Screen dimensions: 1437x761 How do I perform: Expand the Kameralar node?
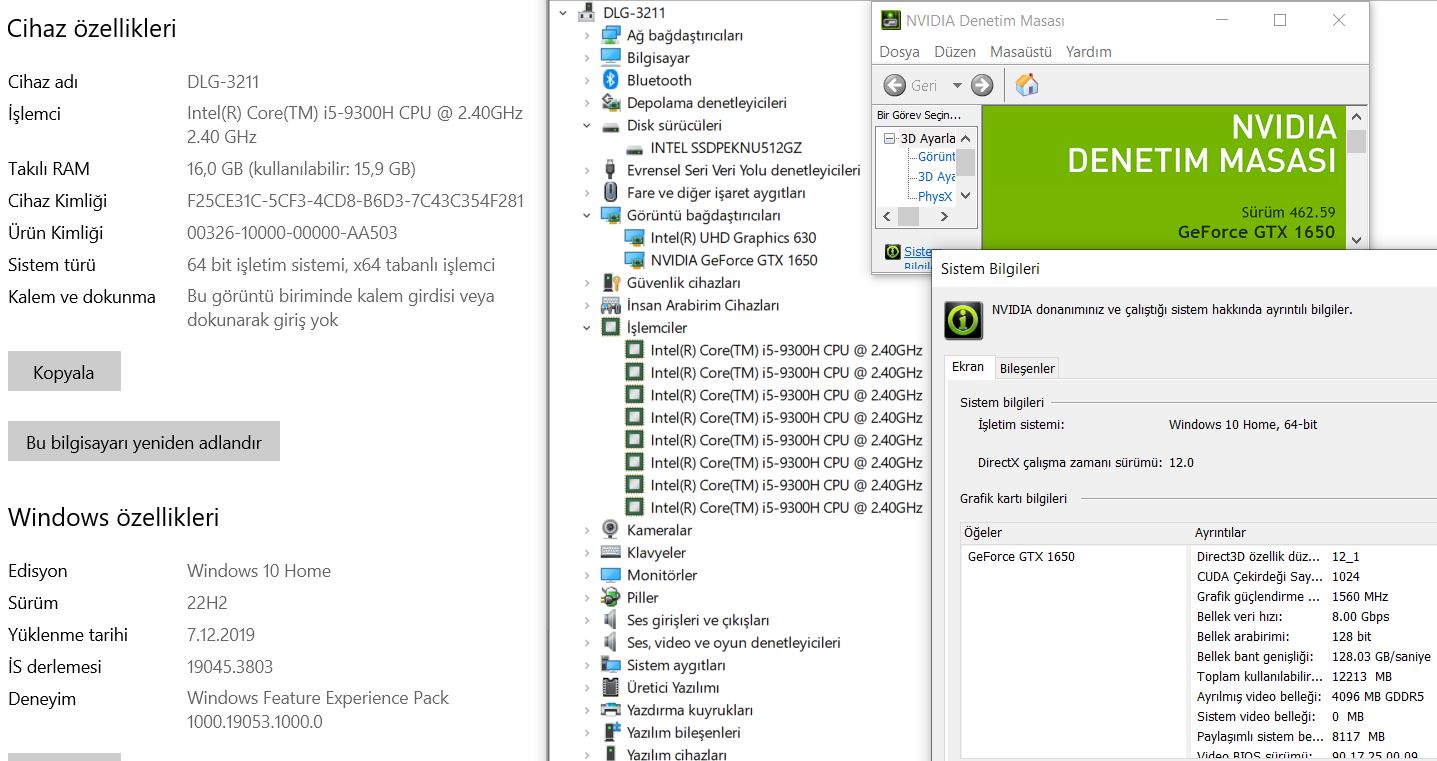point(587,530)
